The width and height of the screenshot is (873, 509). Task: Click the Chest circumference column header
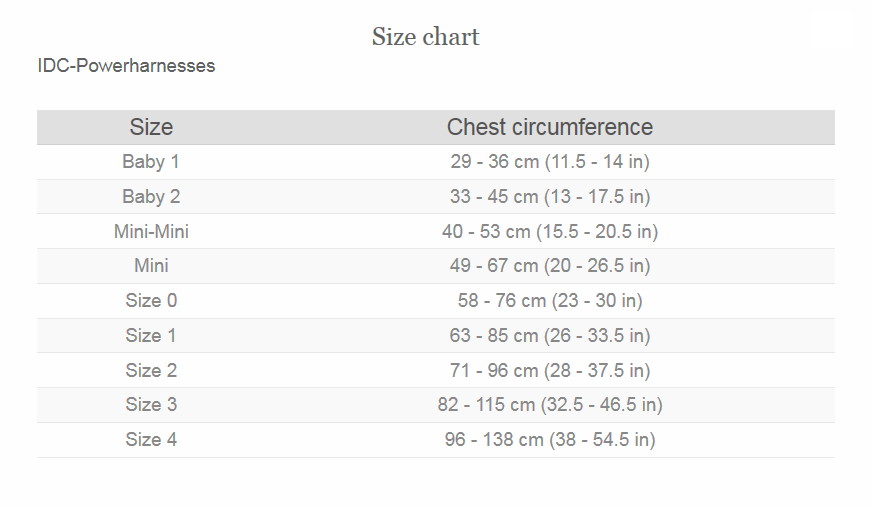(550, 127)
